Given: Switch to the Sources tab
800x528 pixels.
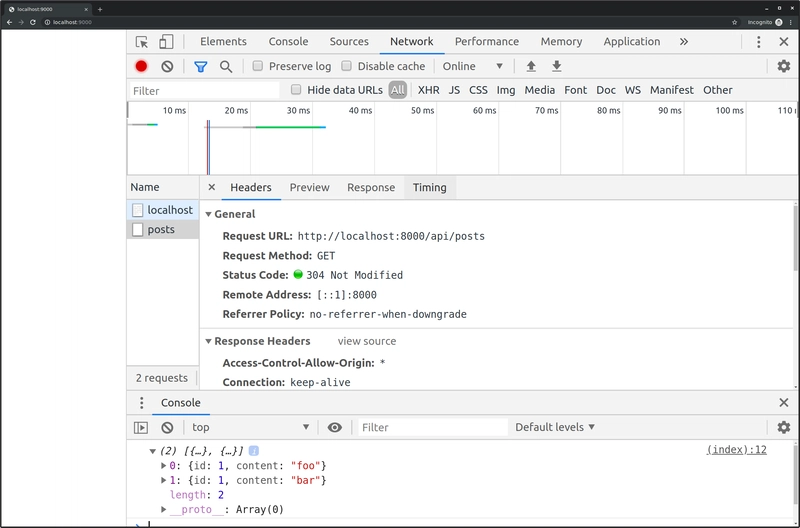Looking at the screenshot, I should (349, 42).
